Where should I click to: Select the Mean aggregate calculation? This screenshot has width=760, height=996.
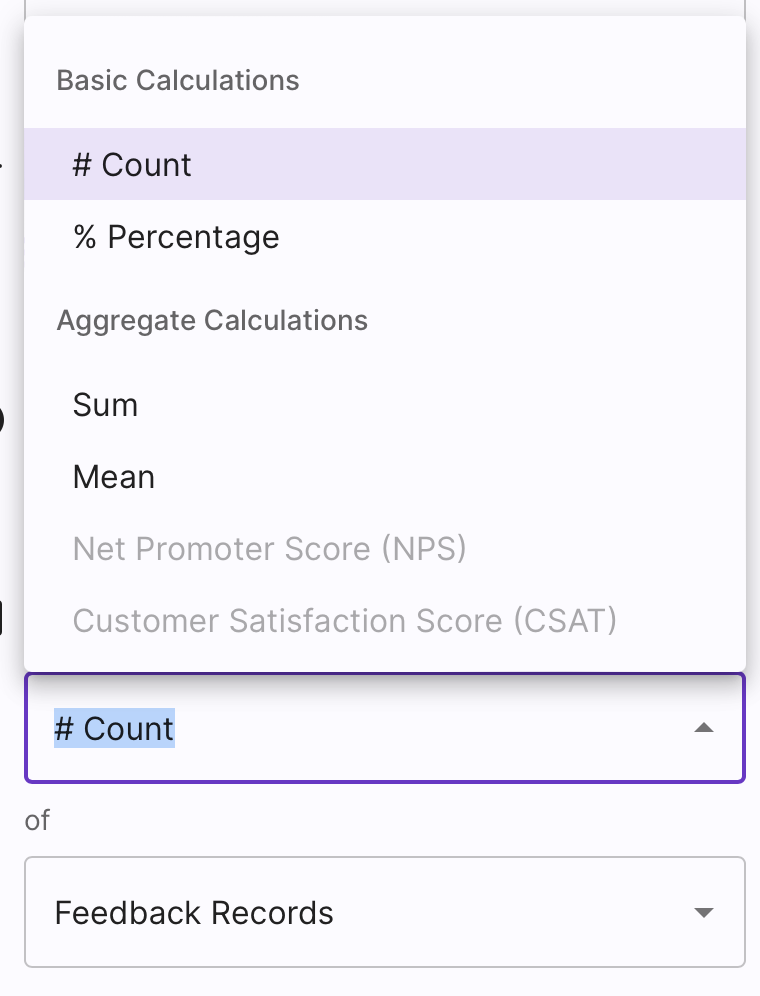pyautogui.click(x=384, y=477)
